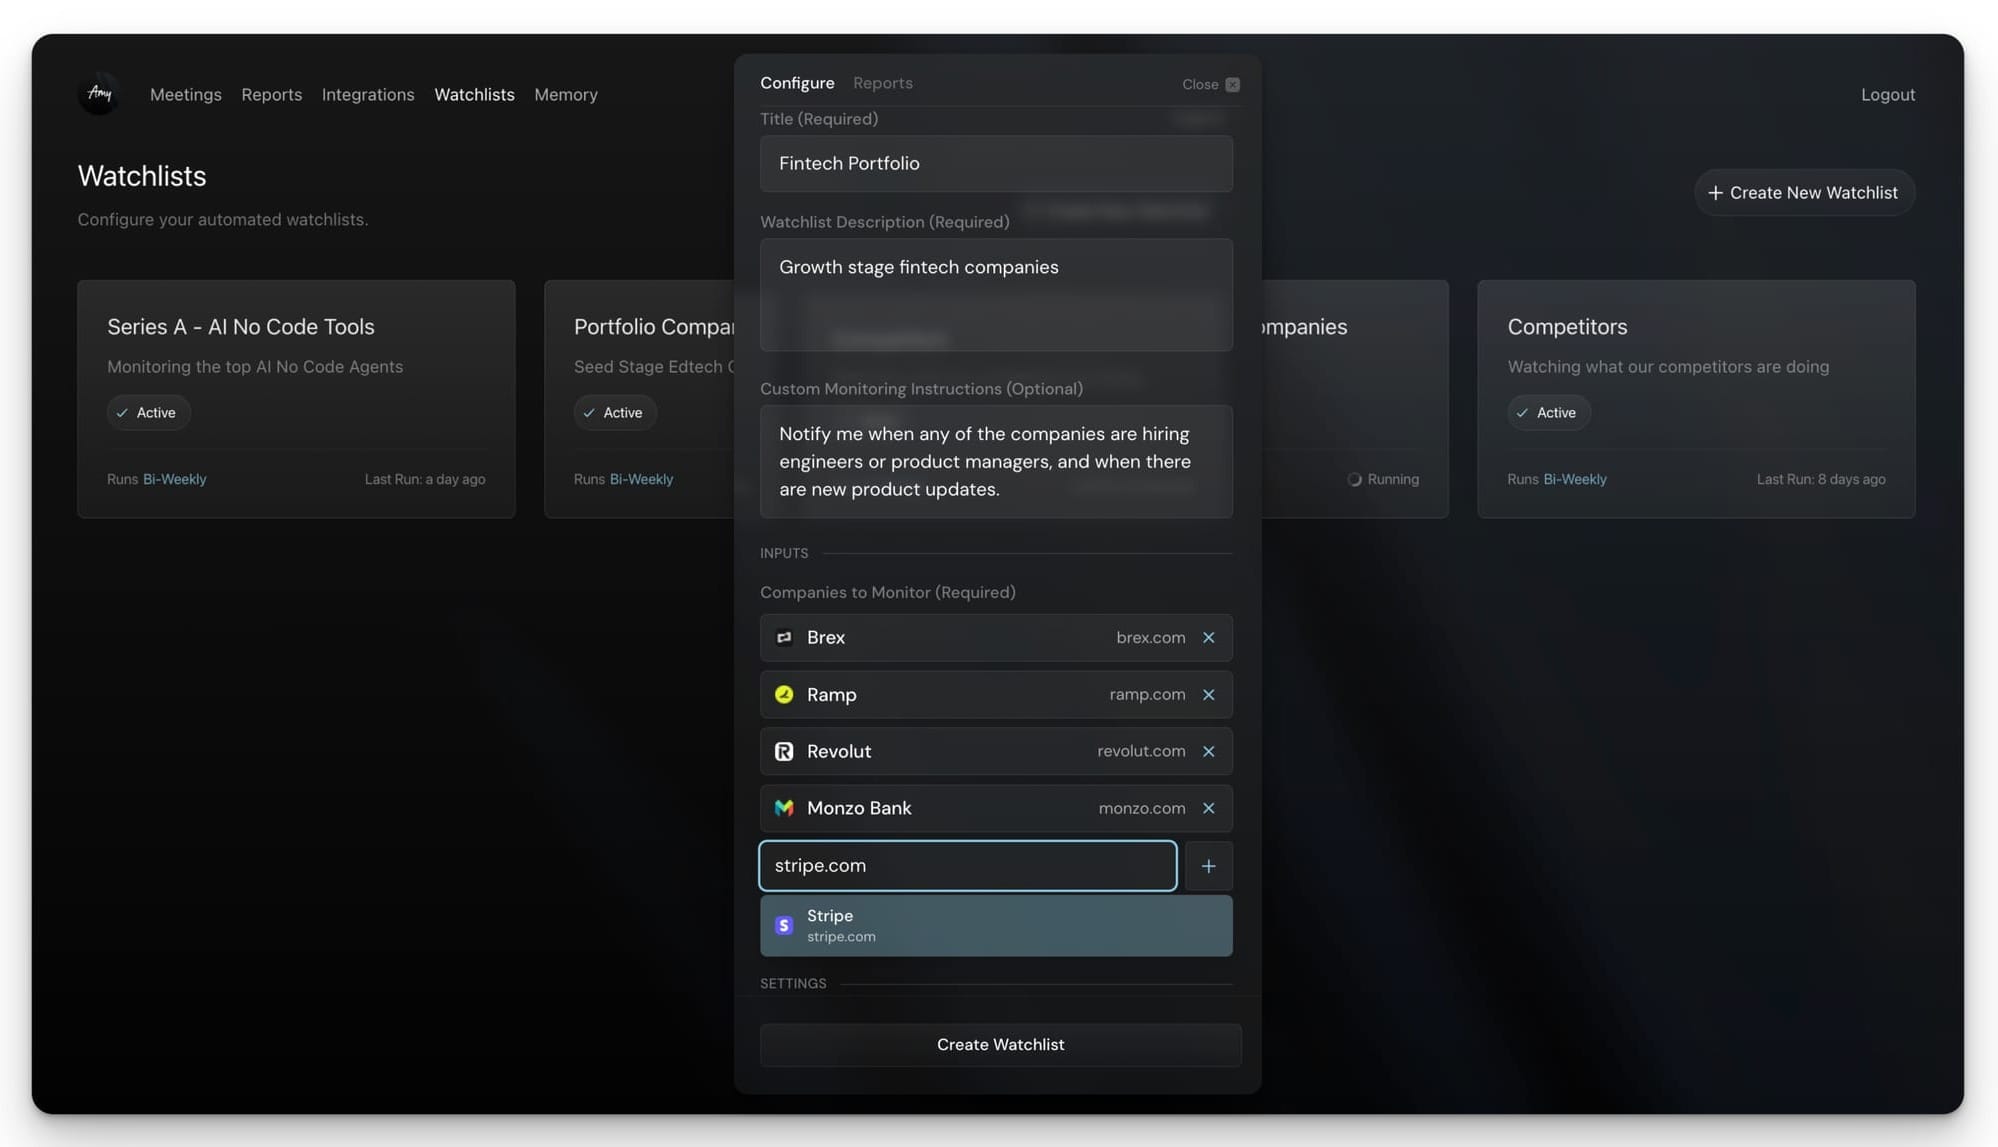Image resolution: width=1998 pixels, height=1147 pixels.
Task: Toggle Active badge on Competitors card
Action: 1547,413
